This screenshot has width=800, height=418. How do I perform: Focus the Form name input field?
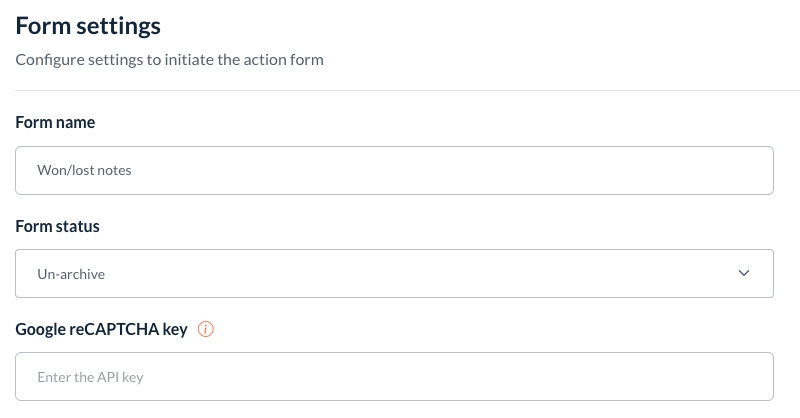[394, 170]
